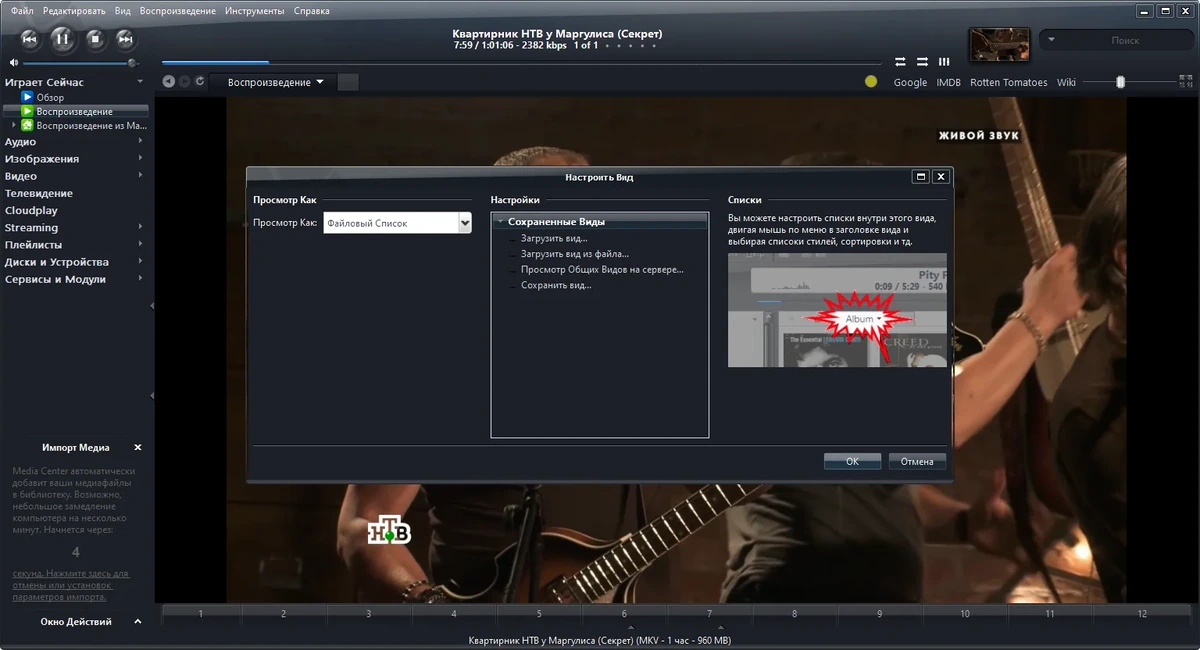Click the yellow circle status indicator
Viewport: 1200px width, 650px height.
point(871,82)
